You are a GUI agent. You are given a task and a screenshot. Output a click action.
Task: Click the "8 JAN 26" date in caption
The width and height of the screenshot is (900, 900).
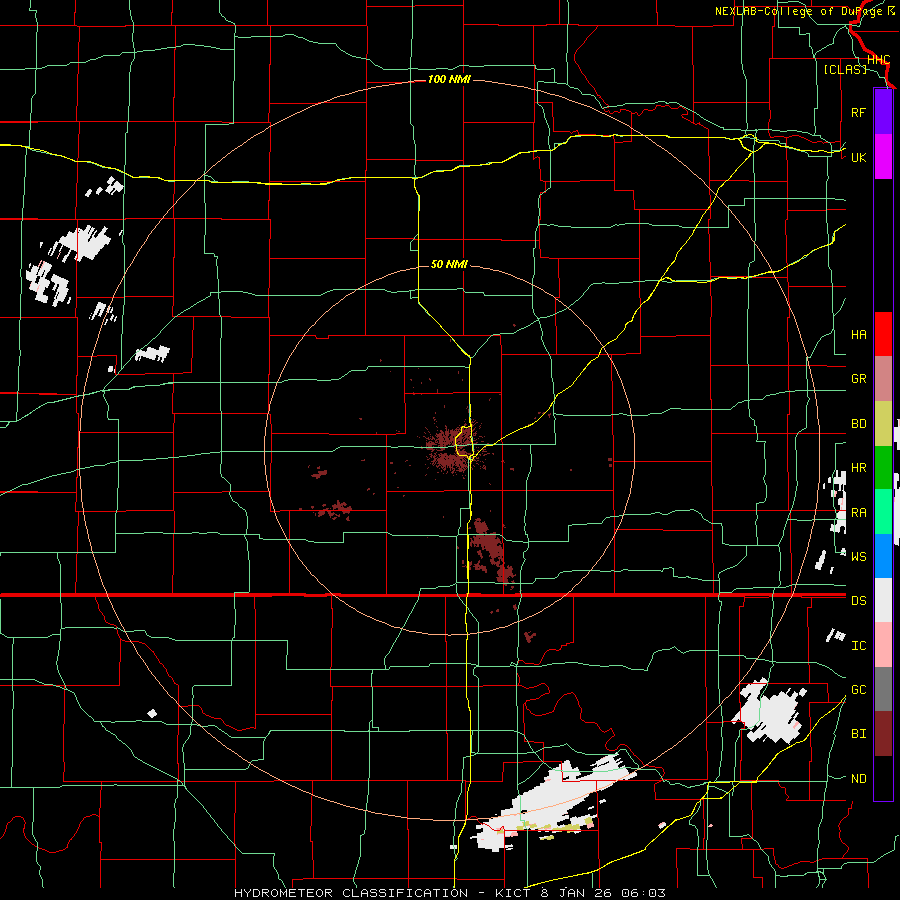pyautogui.click(x=575, y=893)
